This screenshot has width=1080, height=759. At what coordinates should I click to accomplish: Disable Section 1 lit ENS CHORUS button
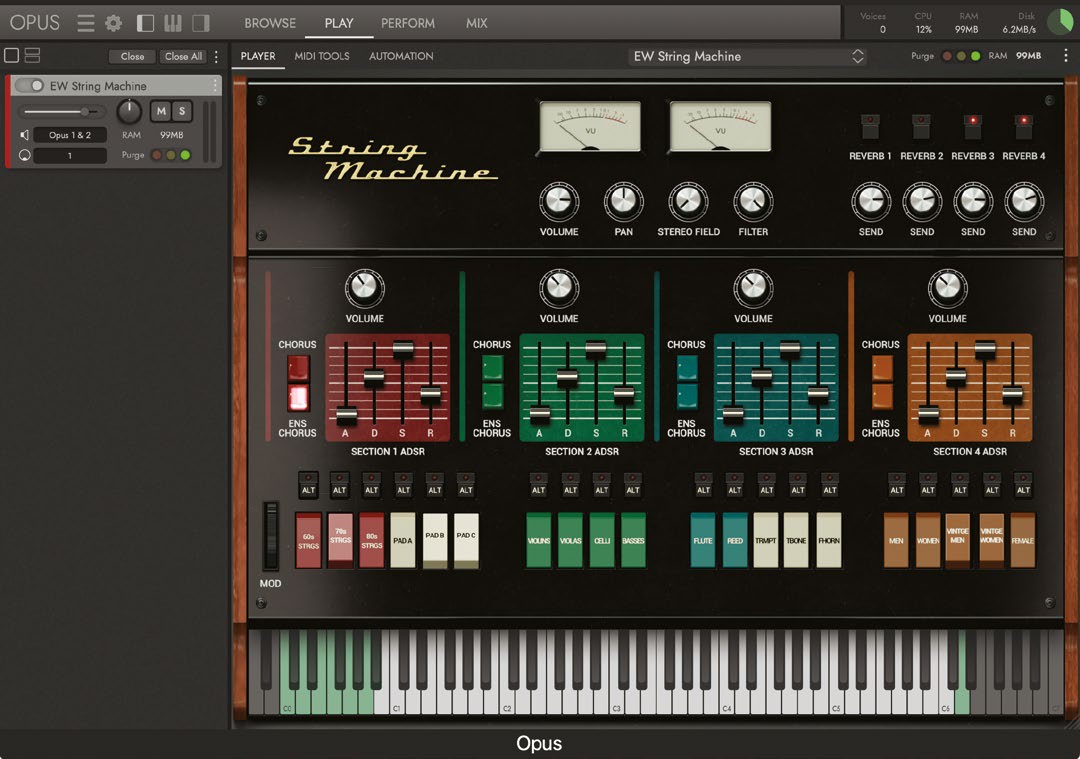[x=298, y=397]
